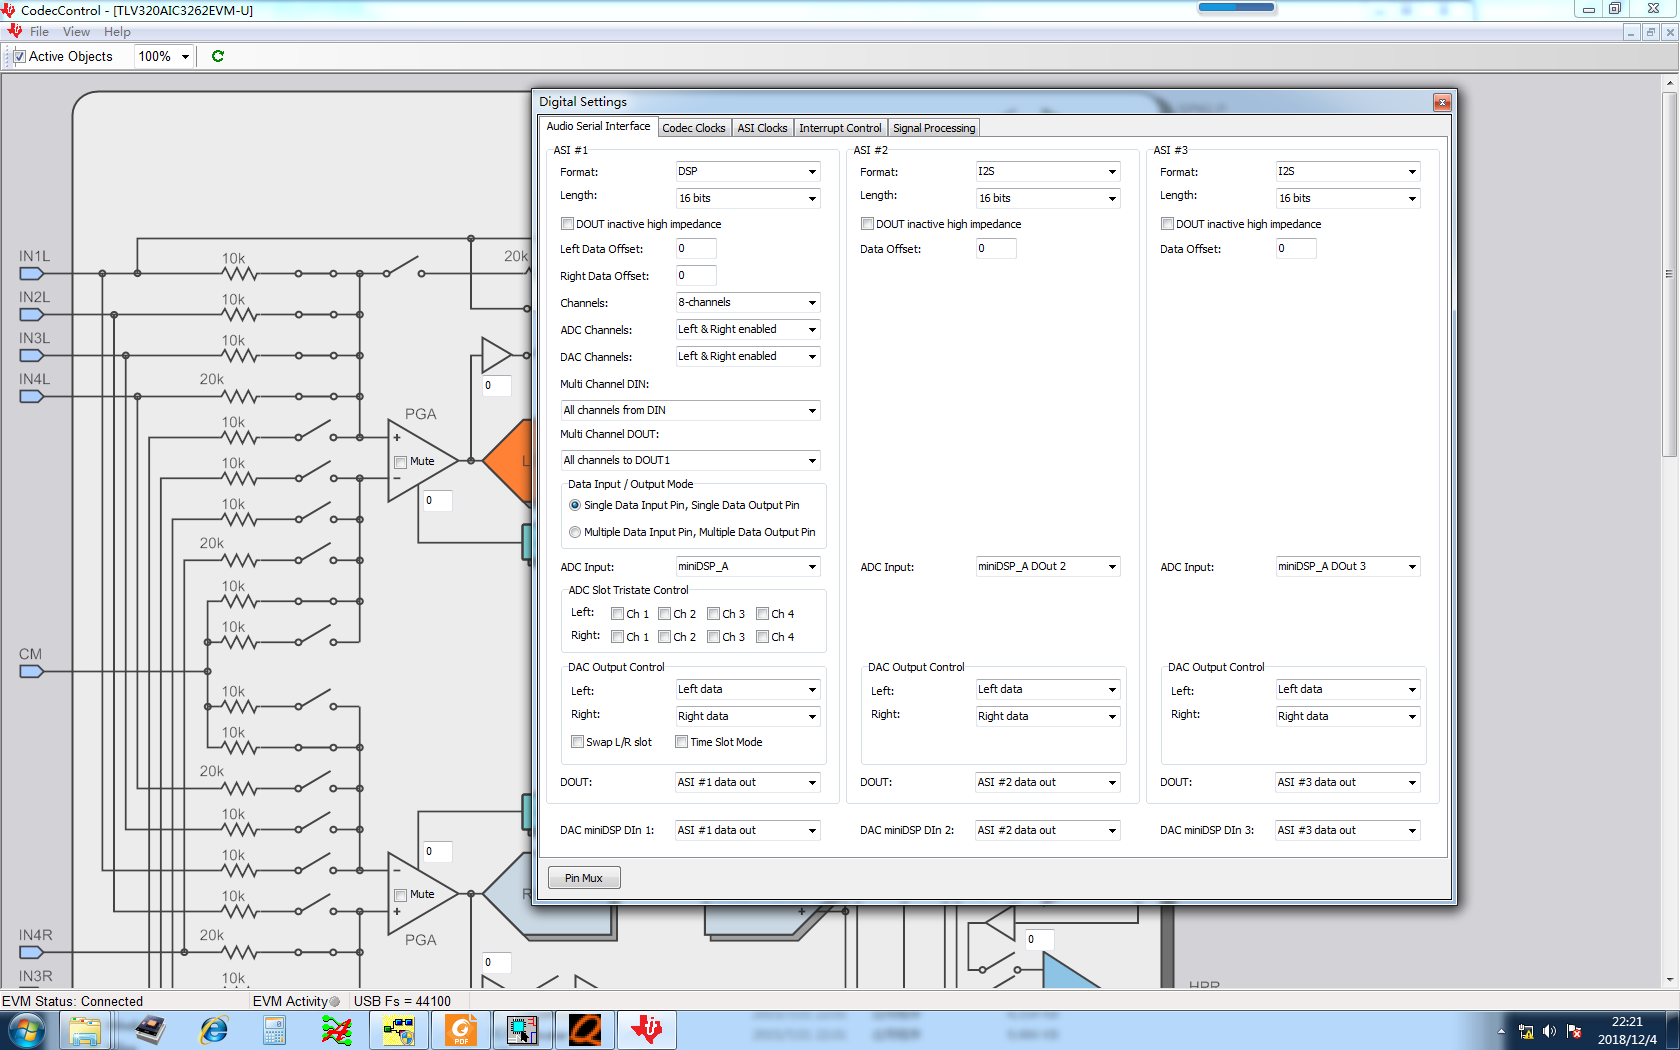Image resolution: width=1680 pixels, height=1050 pixels.
Task: Switch to the Signal Processing tab
Action: point(934,128)
